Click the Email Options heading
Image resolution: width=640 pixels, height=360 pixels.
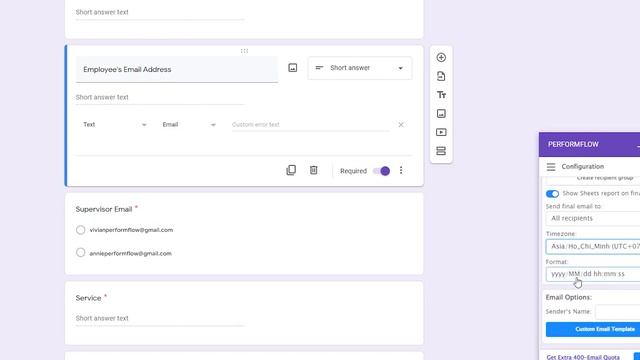click(x=569, y=297)
